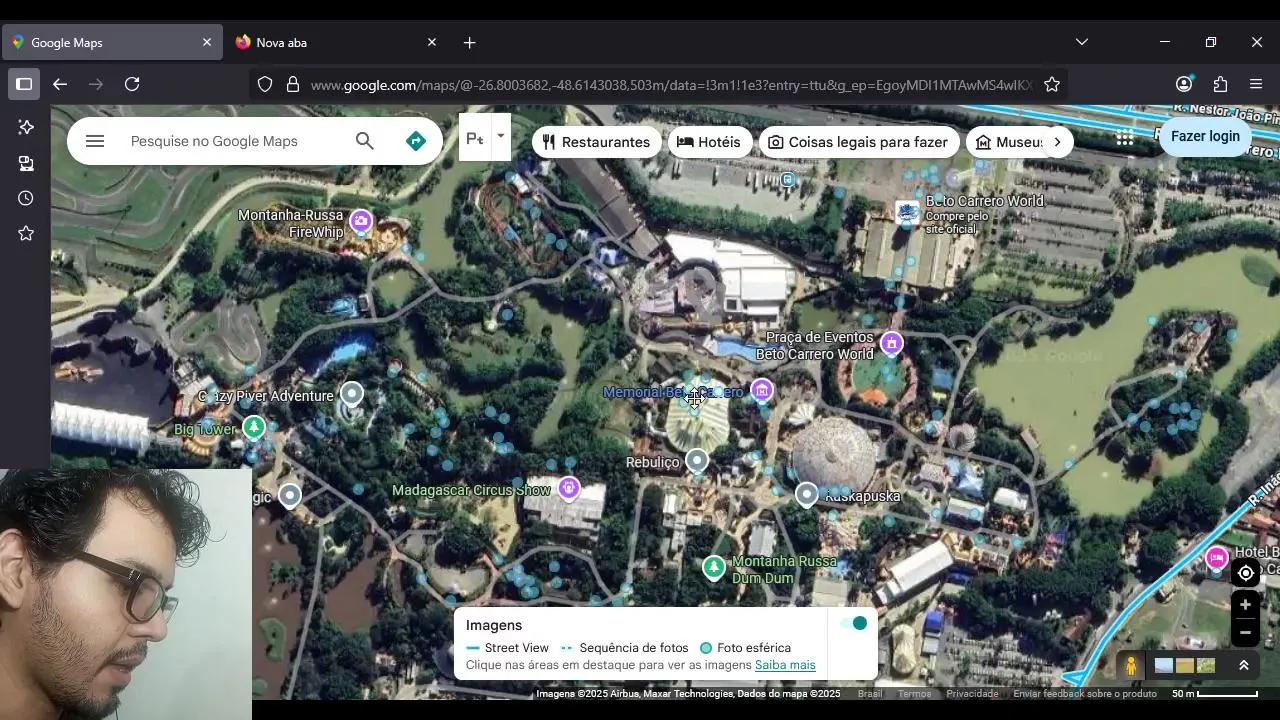Open the list all tabs dropdown

[x=1081, y=42]
